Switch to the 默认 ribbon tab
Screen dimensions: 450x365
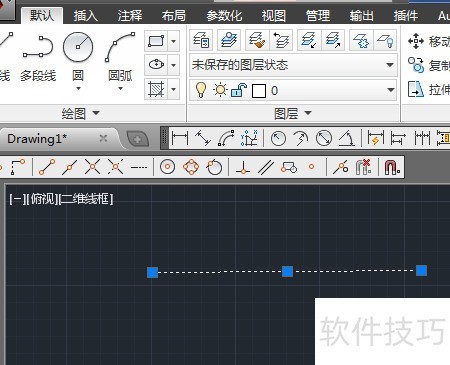(42, 16)
